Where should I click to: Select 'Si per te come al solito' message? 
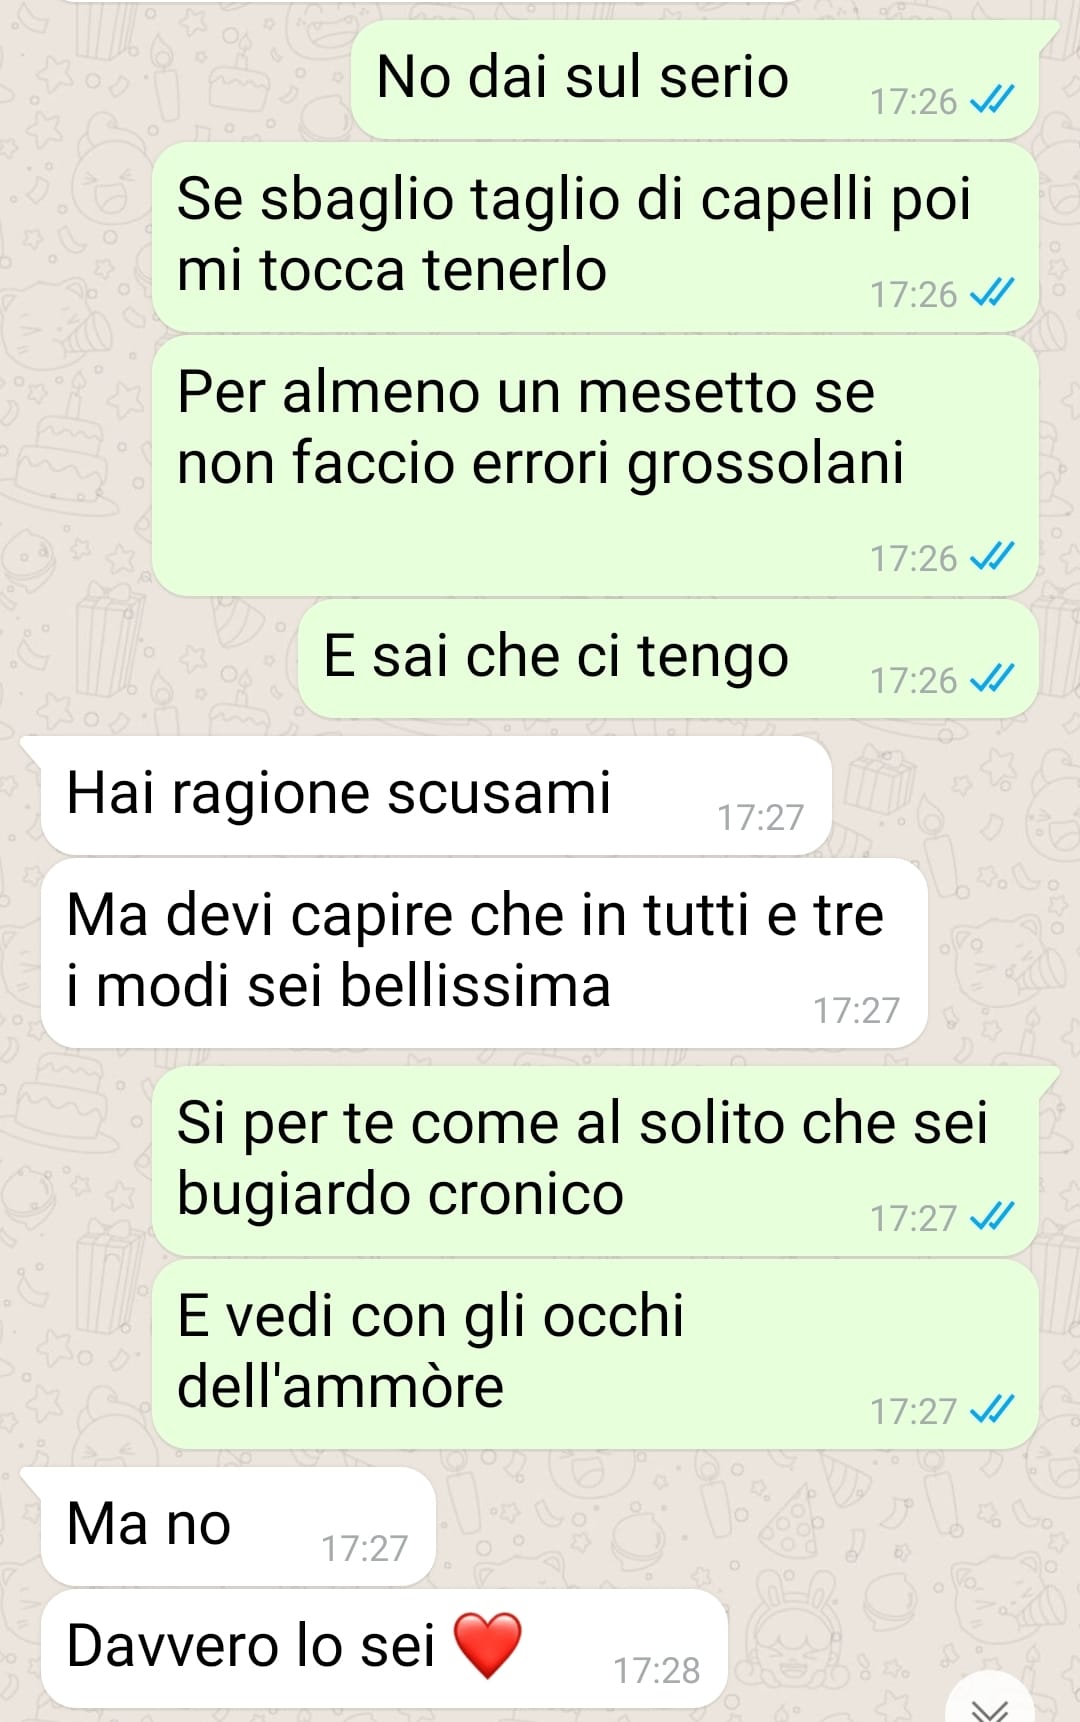595,1161
